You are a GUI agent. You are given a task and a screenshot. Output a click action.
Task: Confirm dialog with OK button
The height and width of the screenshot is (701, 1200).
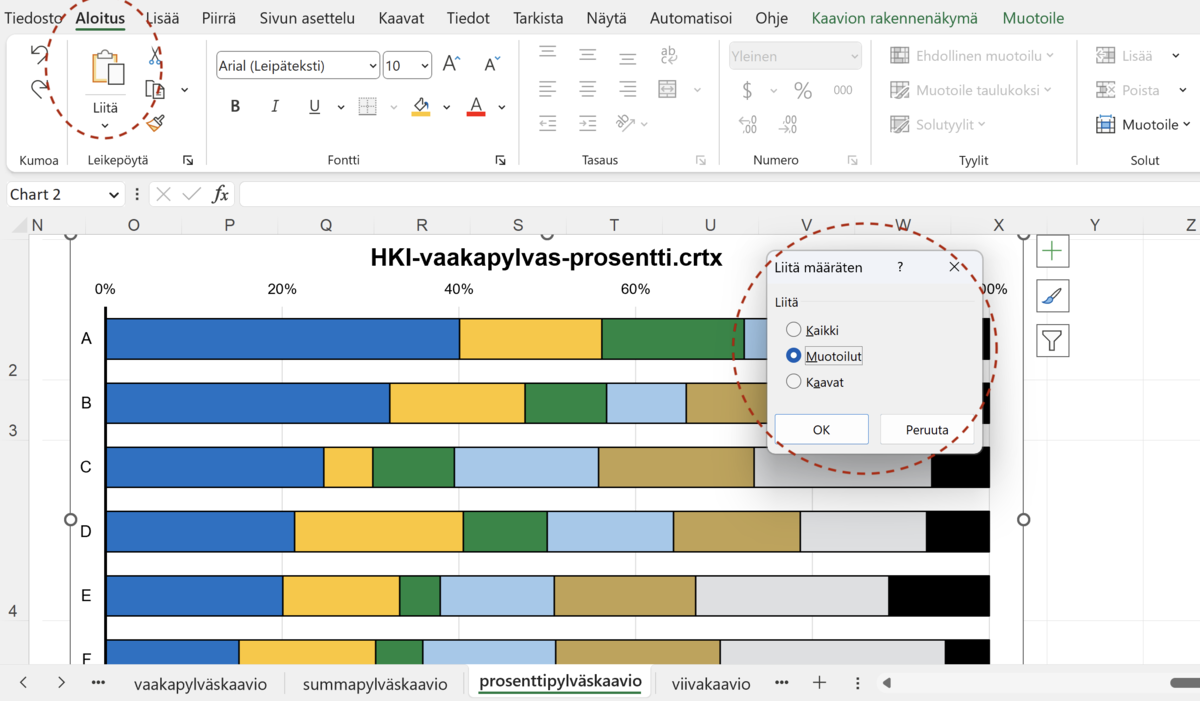click(821, 430)
